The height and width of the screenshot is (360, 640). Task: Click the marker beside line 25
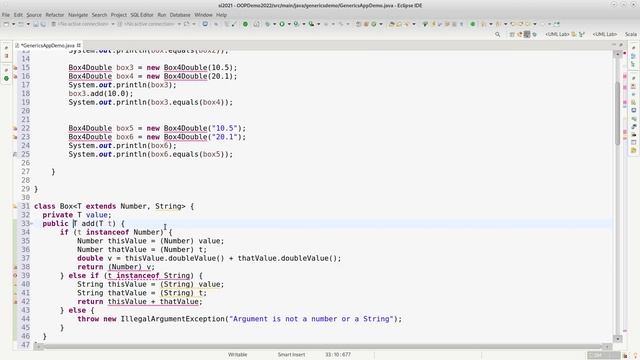[x=15, y=154]
